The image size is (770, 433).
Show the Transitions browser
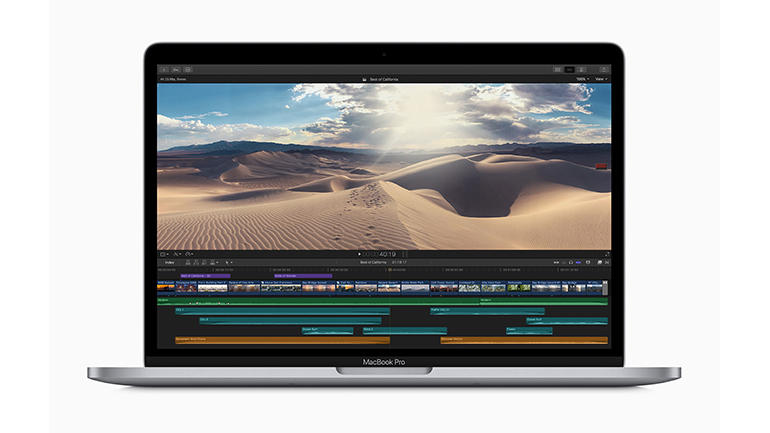click(x=607, y=263)
